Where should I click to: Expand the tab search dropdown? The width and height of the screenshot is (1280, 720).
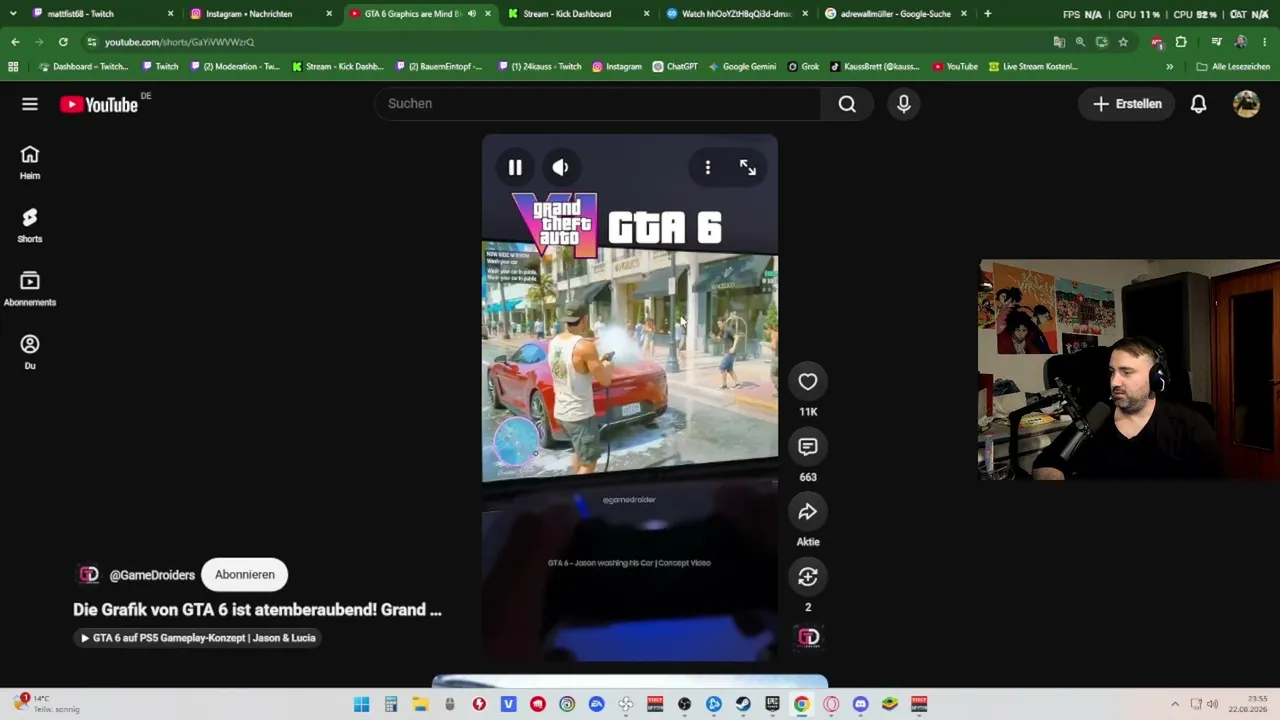click(12, 14)
